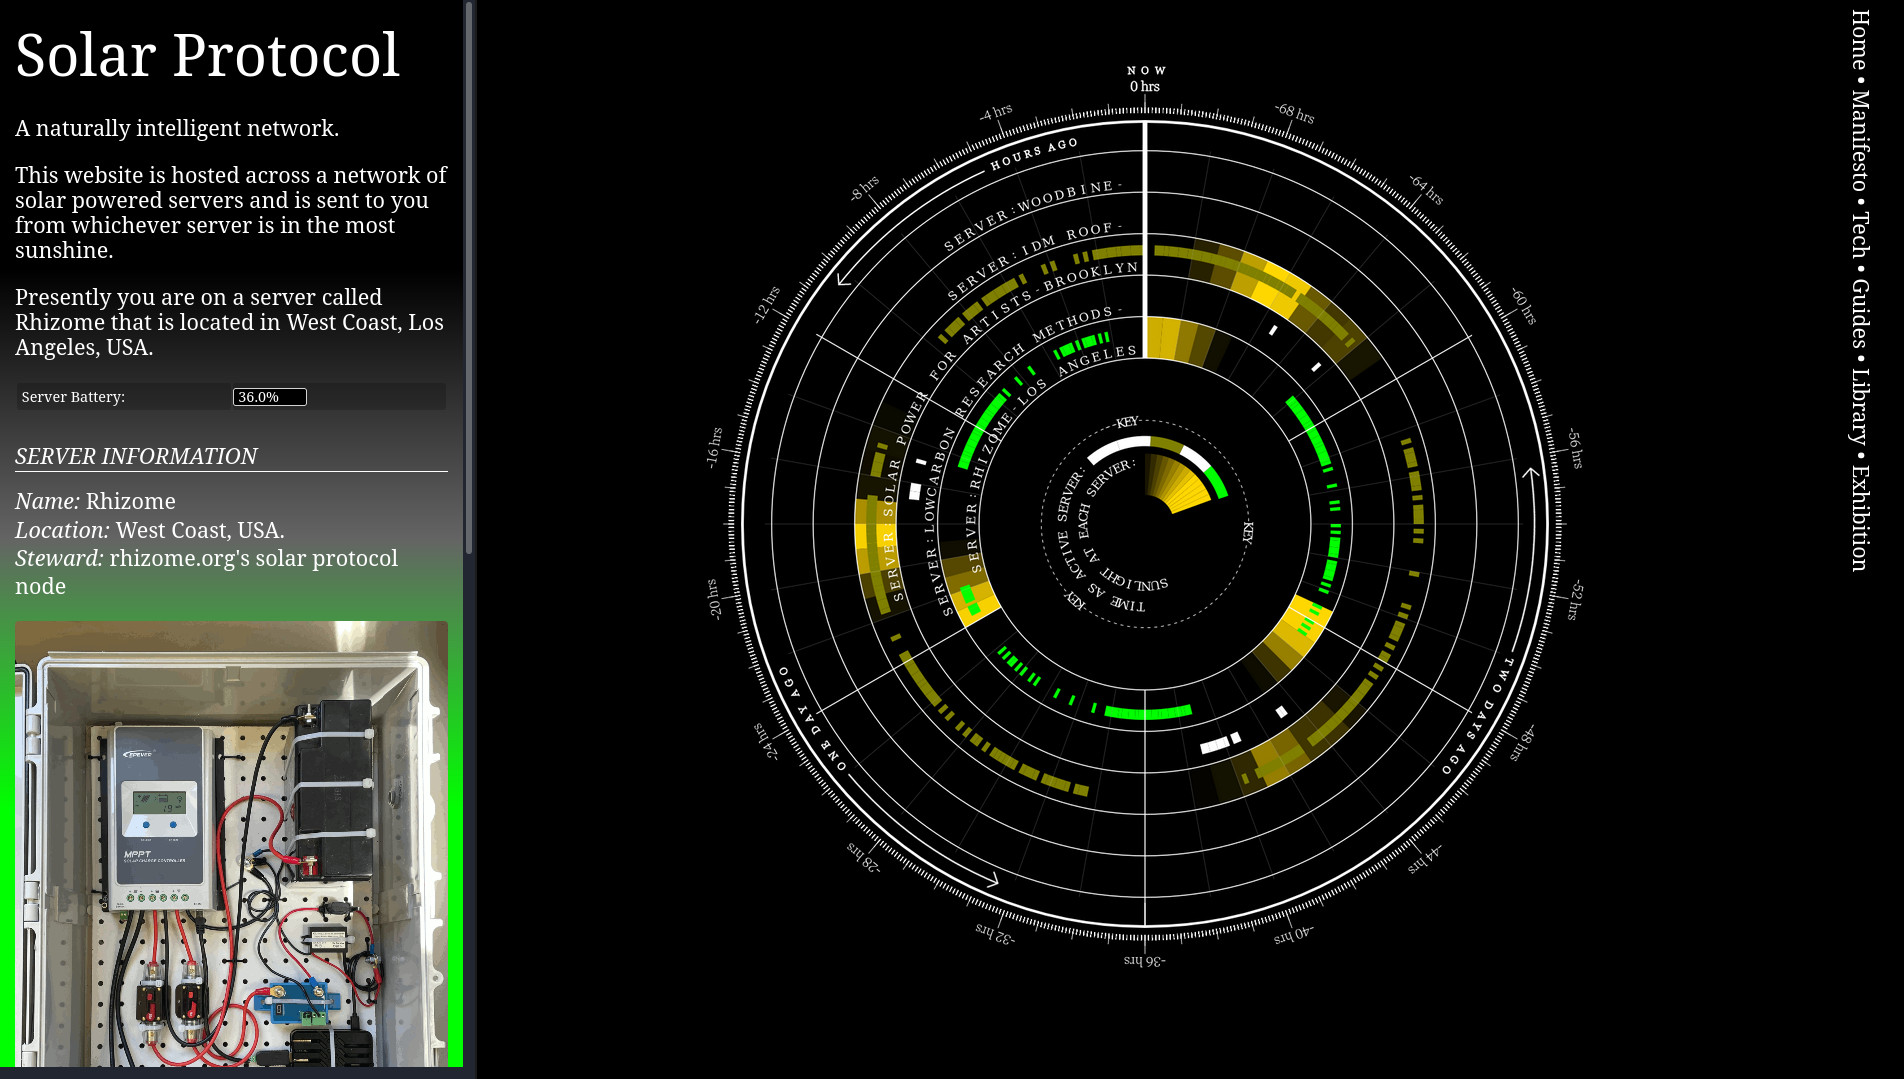Open the Tech page link

1859,234
